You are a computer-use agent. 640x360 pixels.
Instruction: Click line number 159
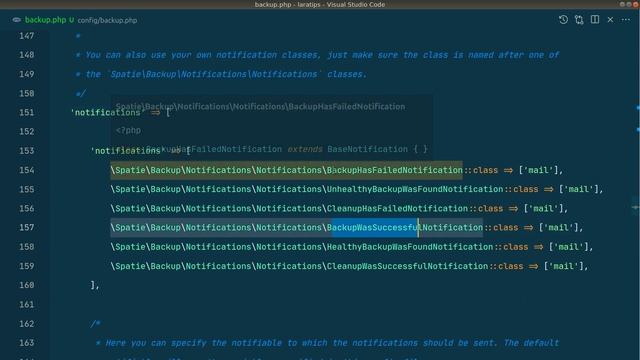27,266
